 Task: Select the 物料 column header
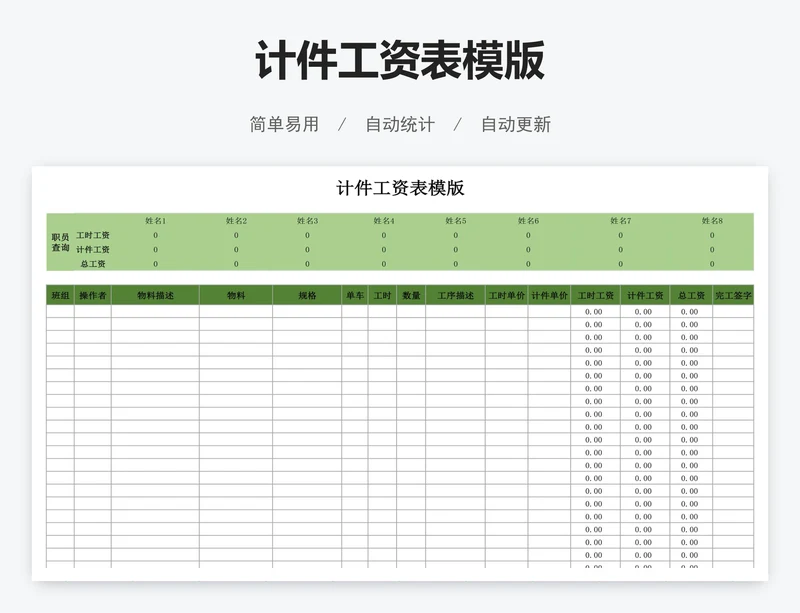click(x=236, y=295)
